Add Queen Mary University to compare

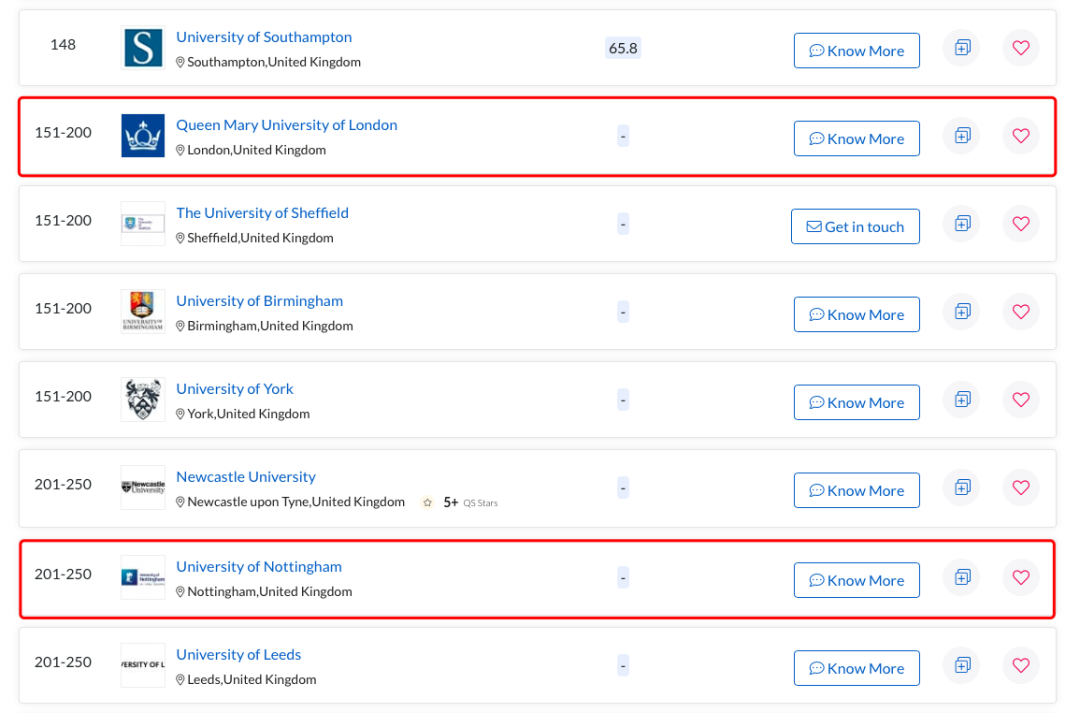tap(962, 136)
